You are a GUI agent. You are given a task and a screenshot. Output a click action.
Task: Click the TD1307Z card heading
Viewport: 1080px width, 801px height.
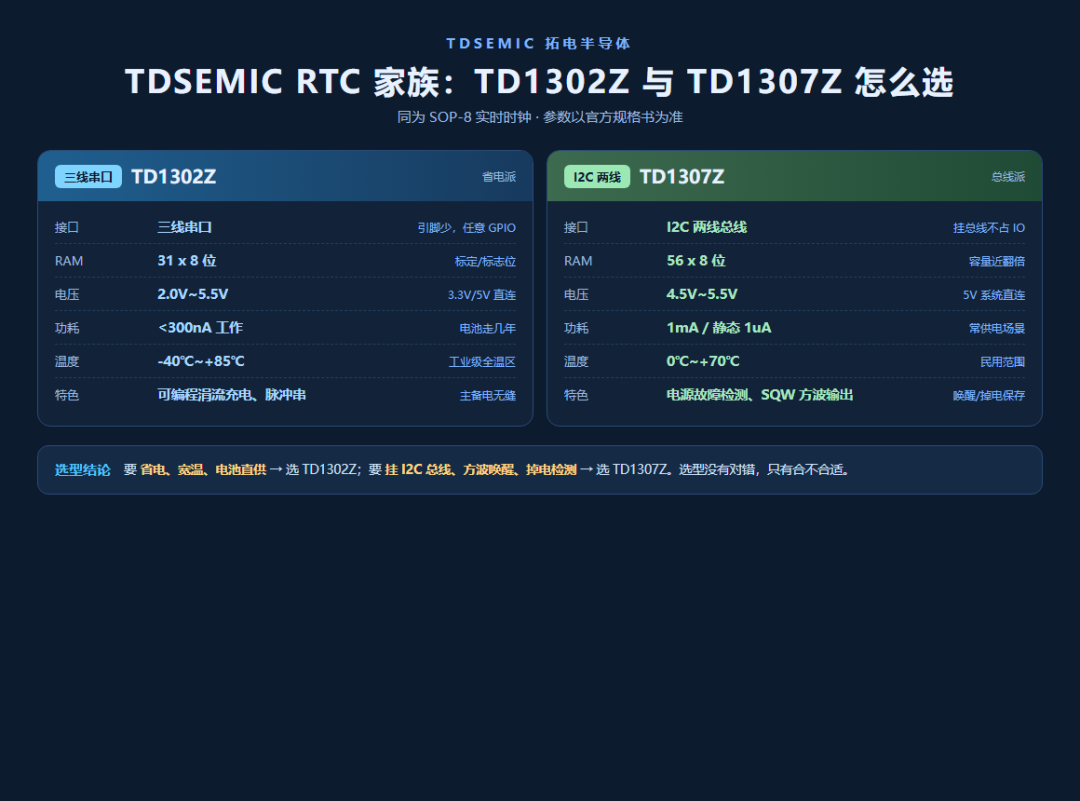[682, 177]
